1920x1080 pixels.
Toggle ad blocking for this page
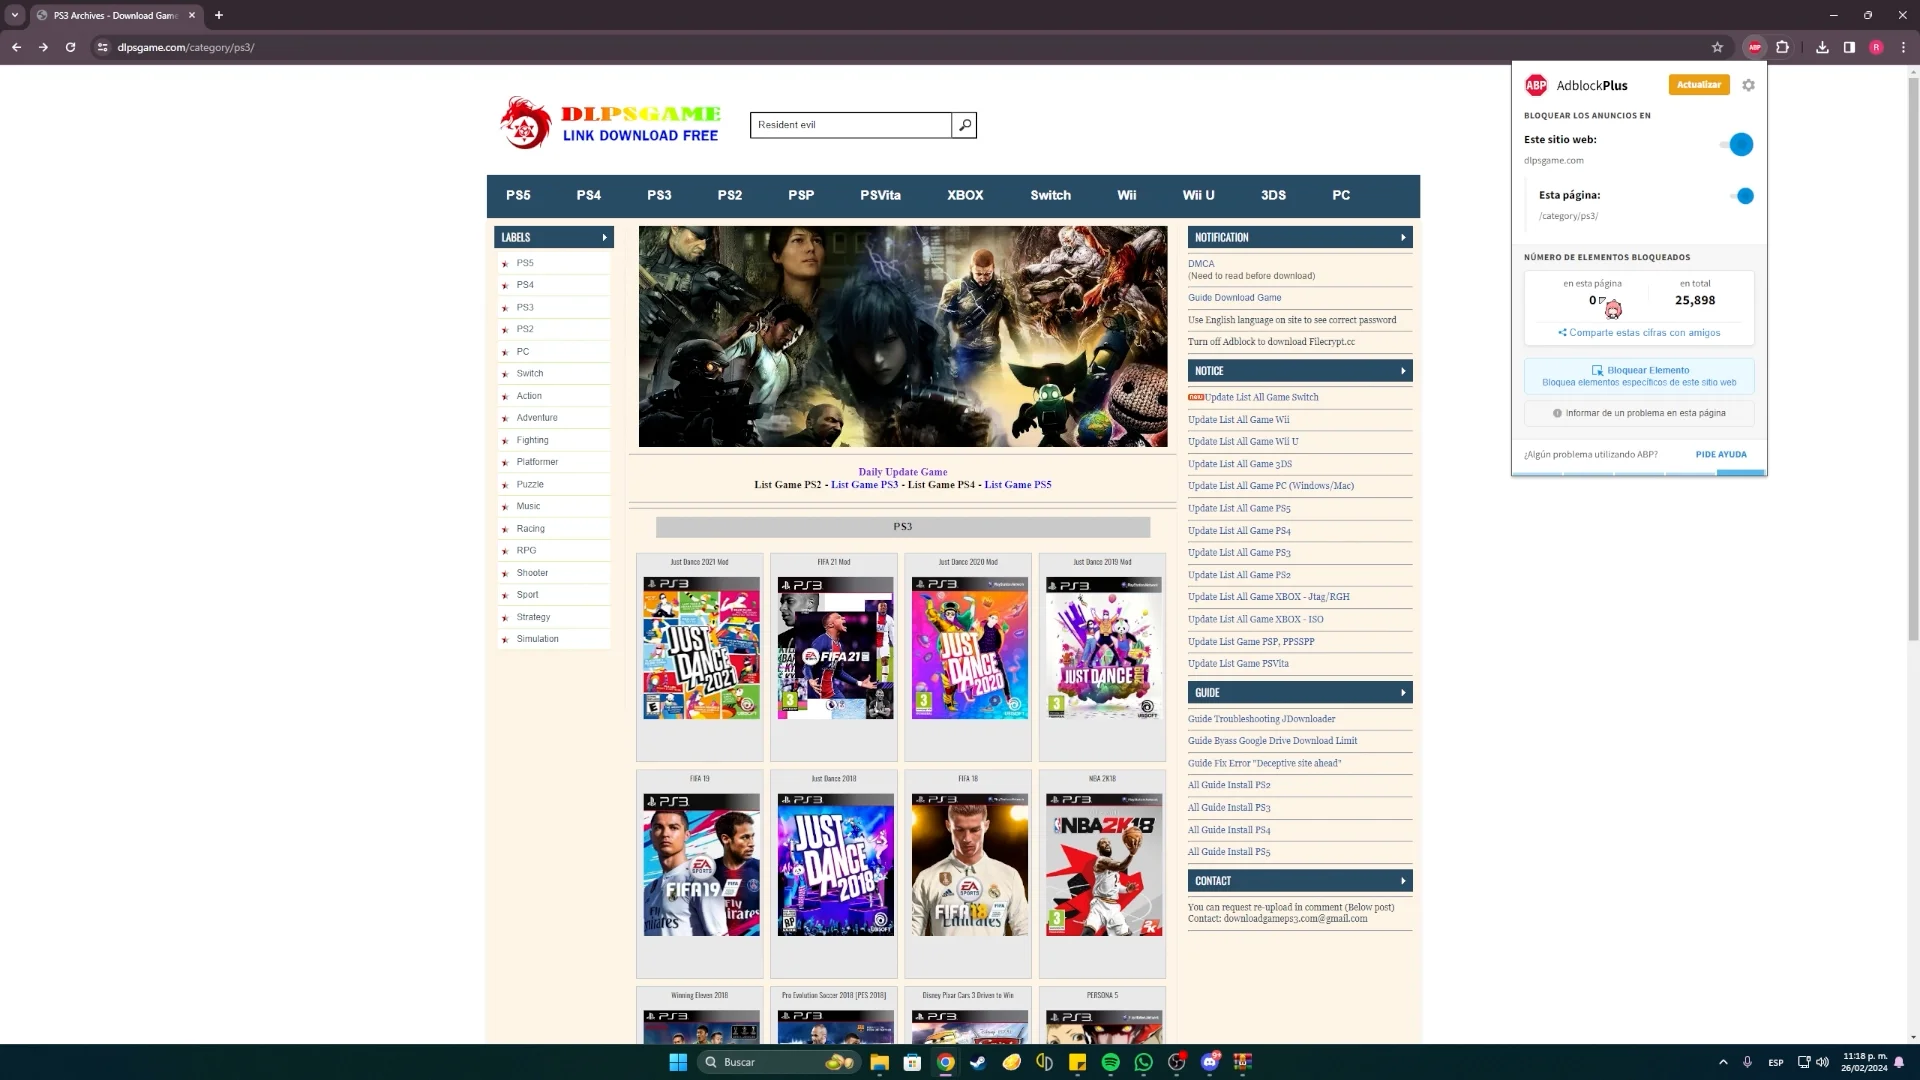click(x=1742, y=196)
